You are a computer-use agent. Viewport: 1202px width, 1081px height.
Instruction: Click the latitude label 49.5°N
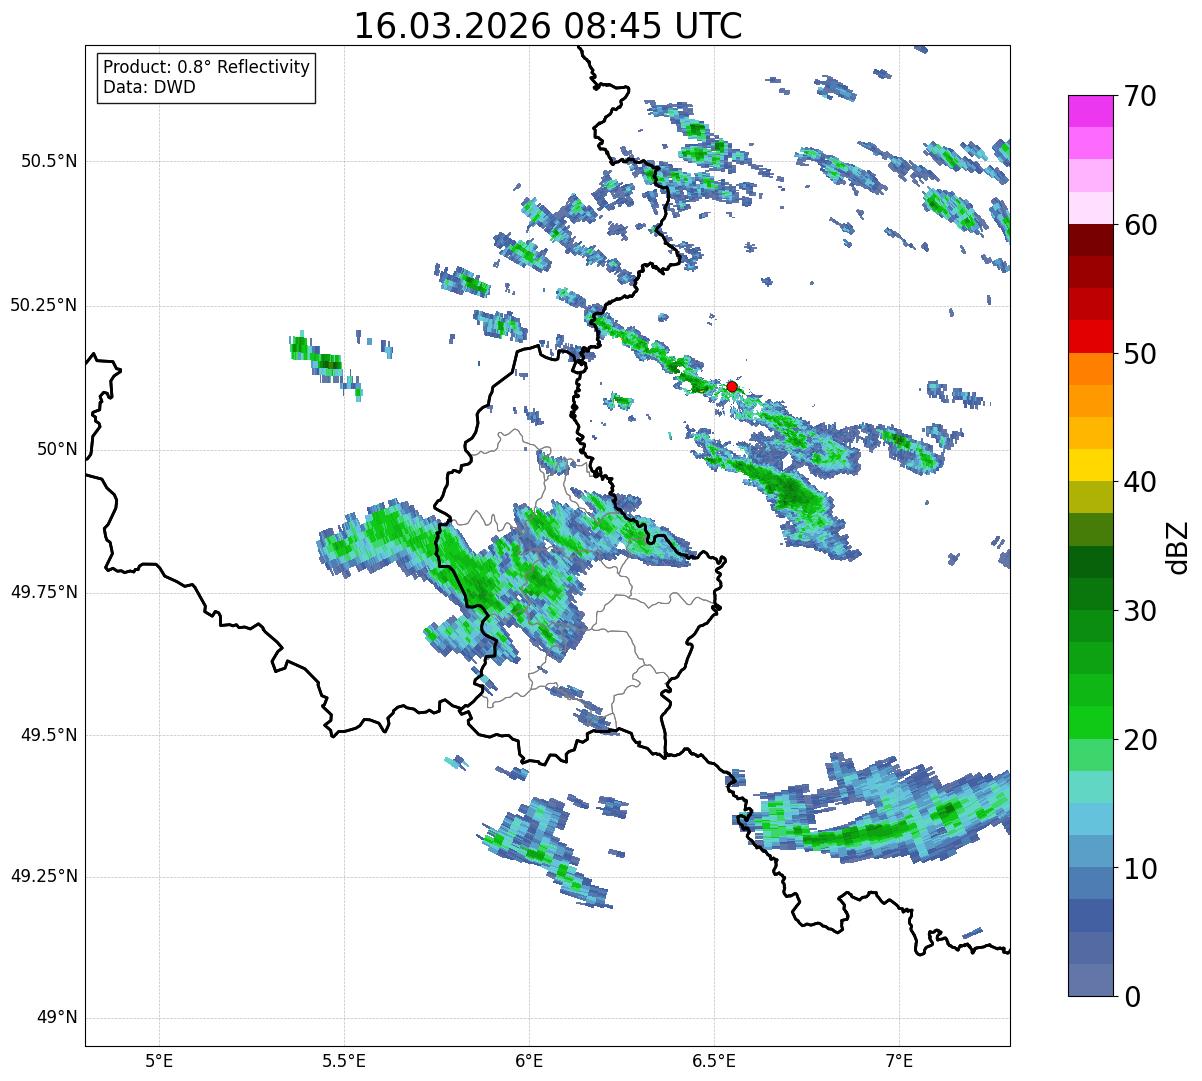coord(50,735)
